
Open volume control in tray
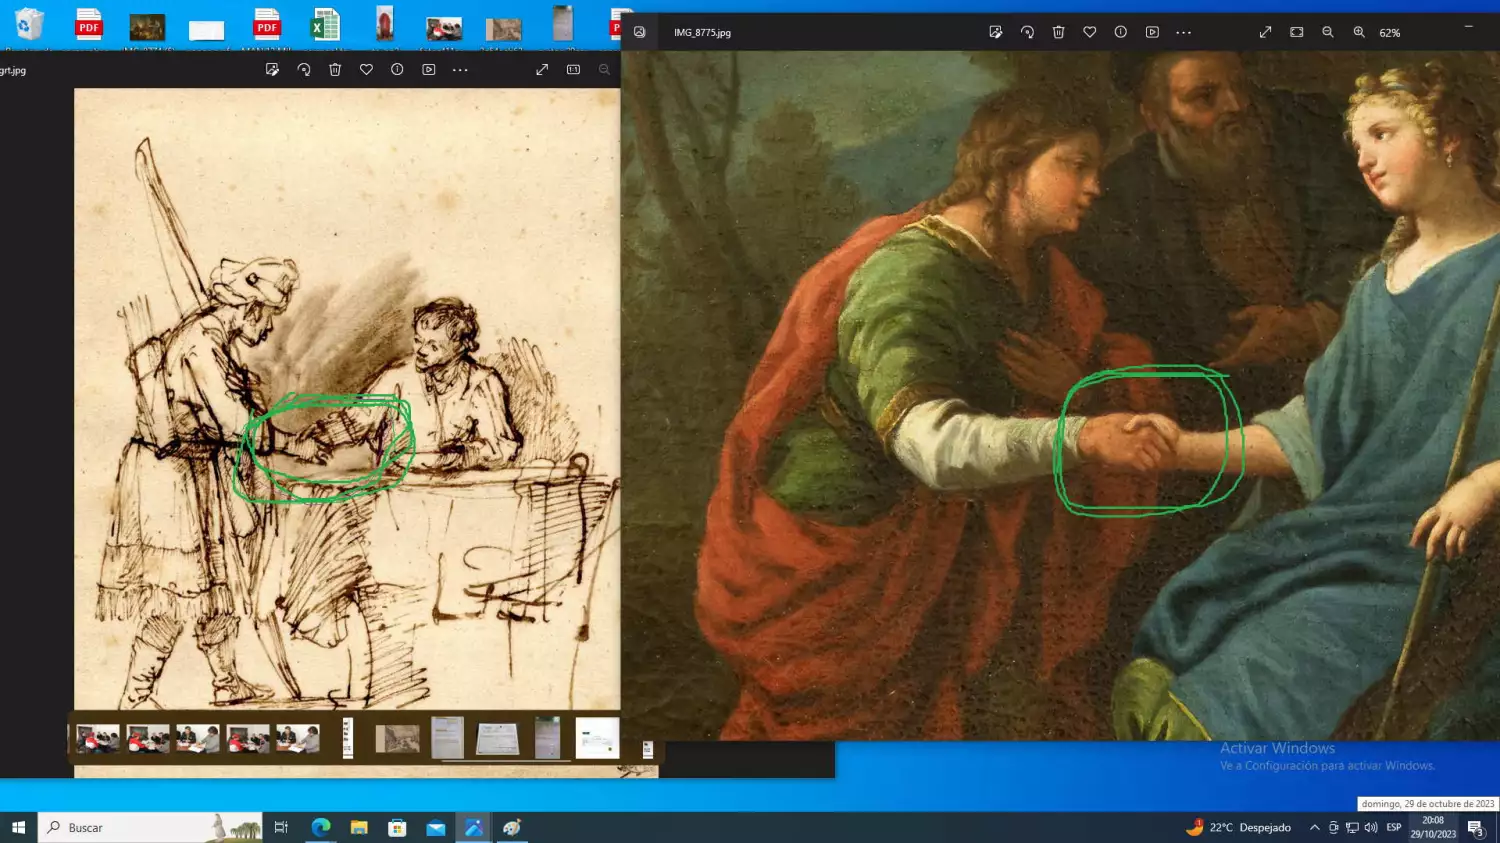tap(1370, 827)
